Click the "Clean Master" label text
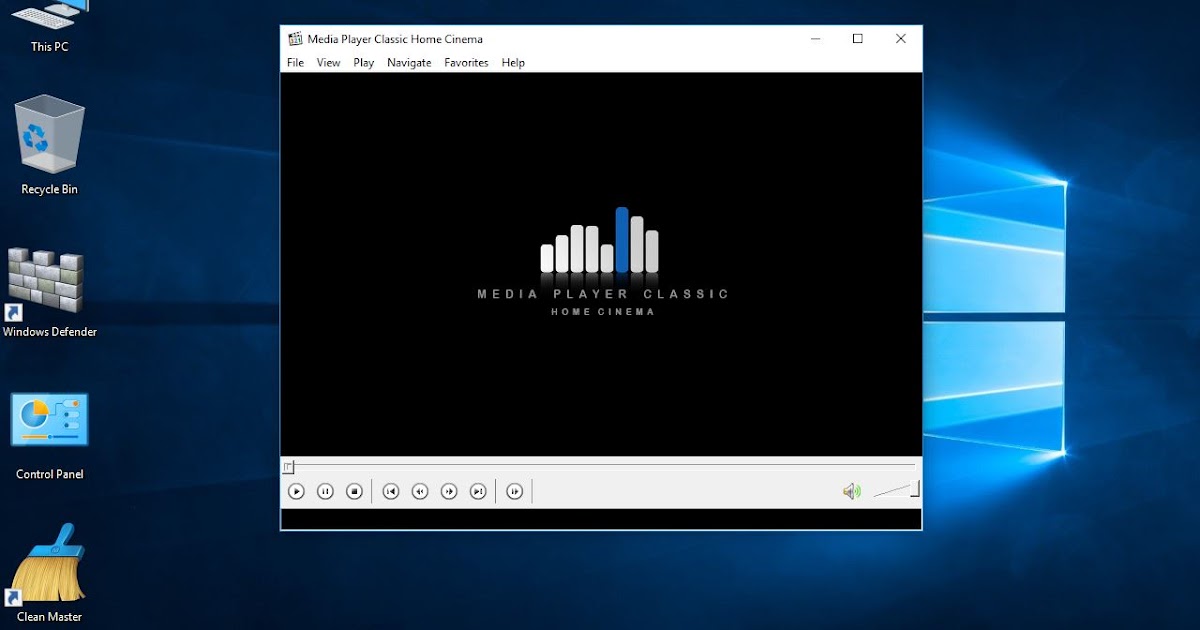Screen dimensions: 1200x630 click(50, 617)
